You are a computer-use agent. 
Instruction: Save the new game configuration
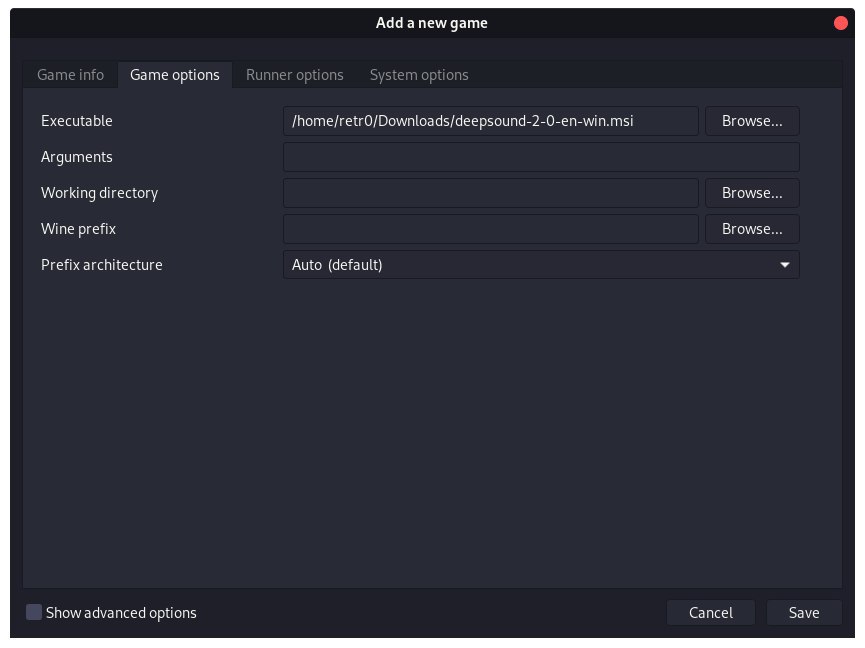click(x=804, y=613)
